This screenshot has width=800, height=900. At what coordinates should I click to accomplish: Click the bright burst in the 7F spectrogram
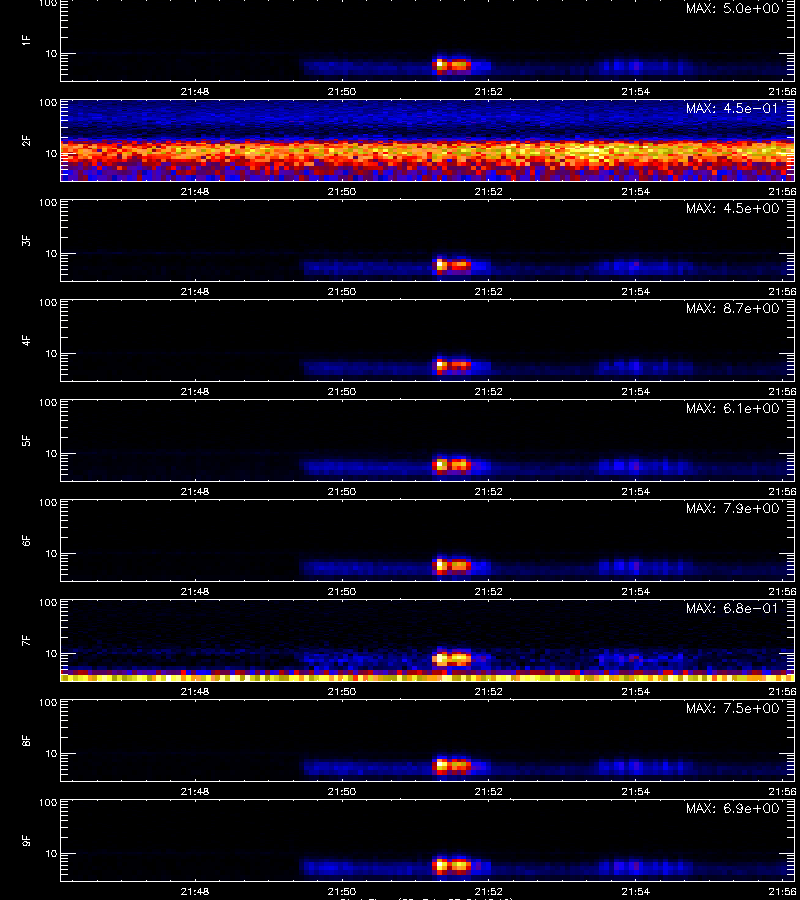[x=452, y=658]
